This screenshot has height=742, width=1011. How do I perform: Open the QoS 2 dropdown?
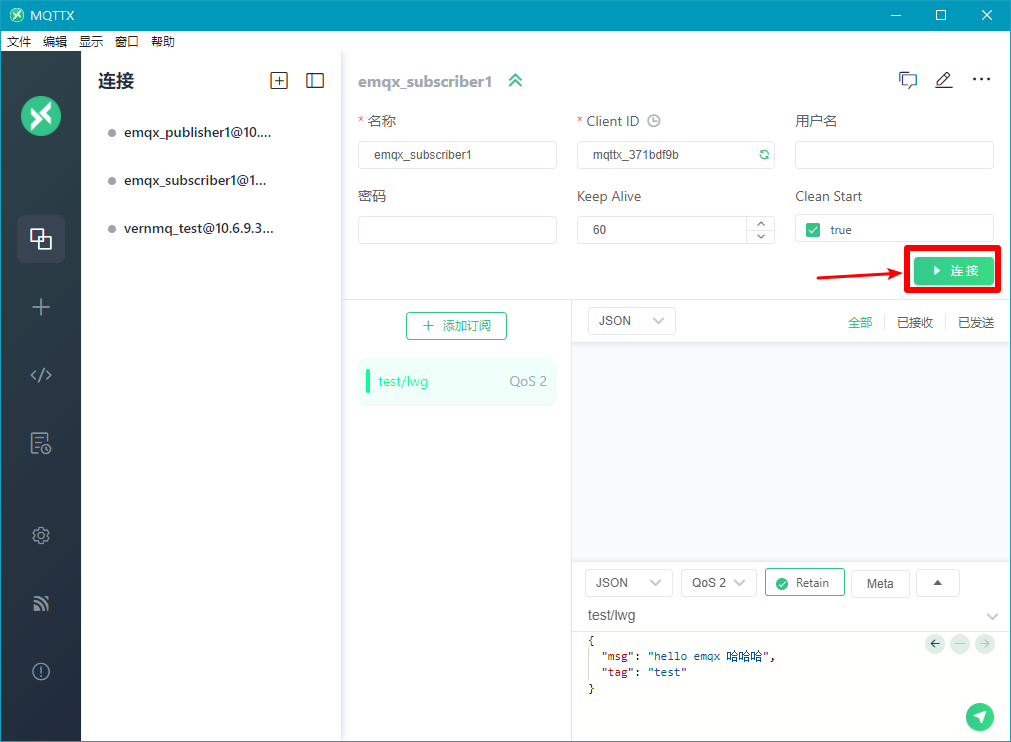719,583
